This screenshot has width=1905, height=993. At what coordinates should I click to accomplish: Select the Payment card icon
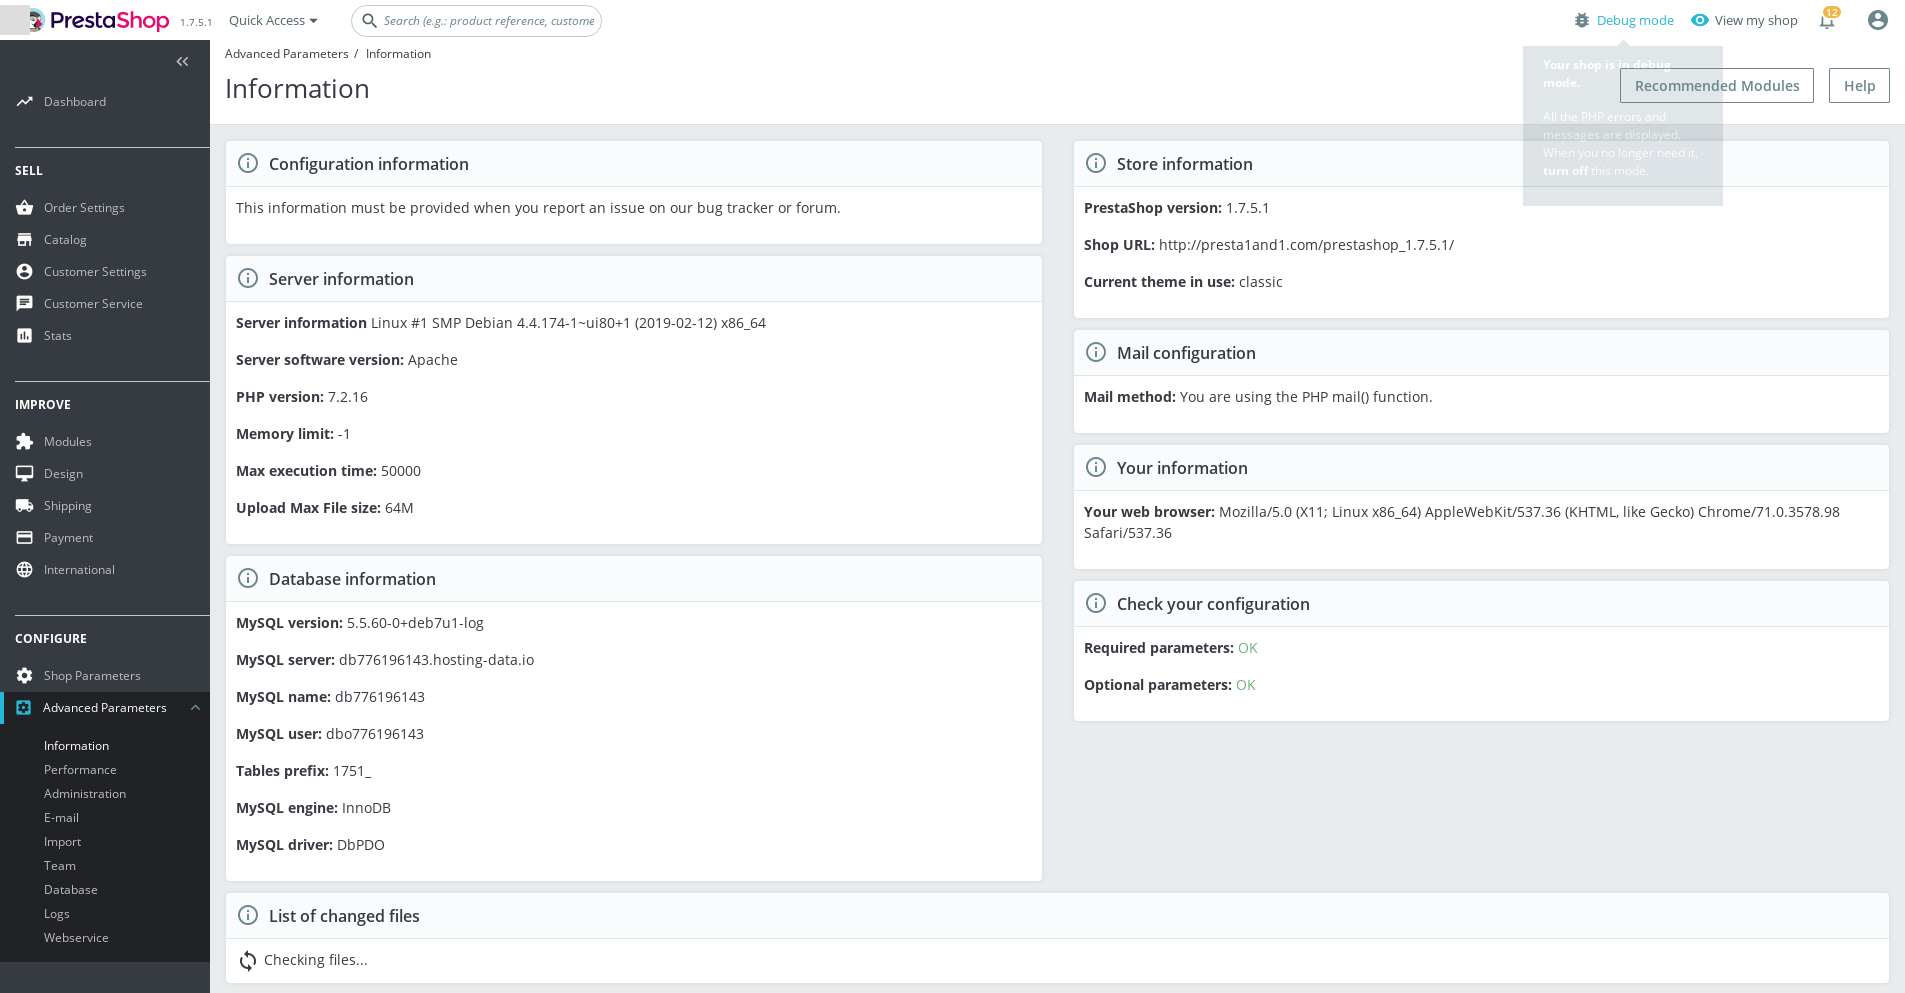click(24, 537)
